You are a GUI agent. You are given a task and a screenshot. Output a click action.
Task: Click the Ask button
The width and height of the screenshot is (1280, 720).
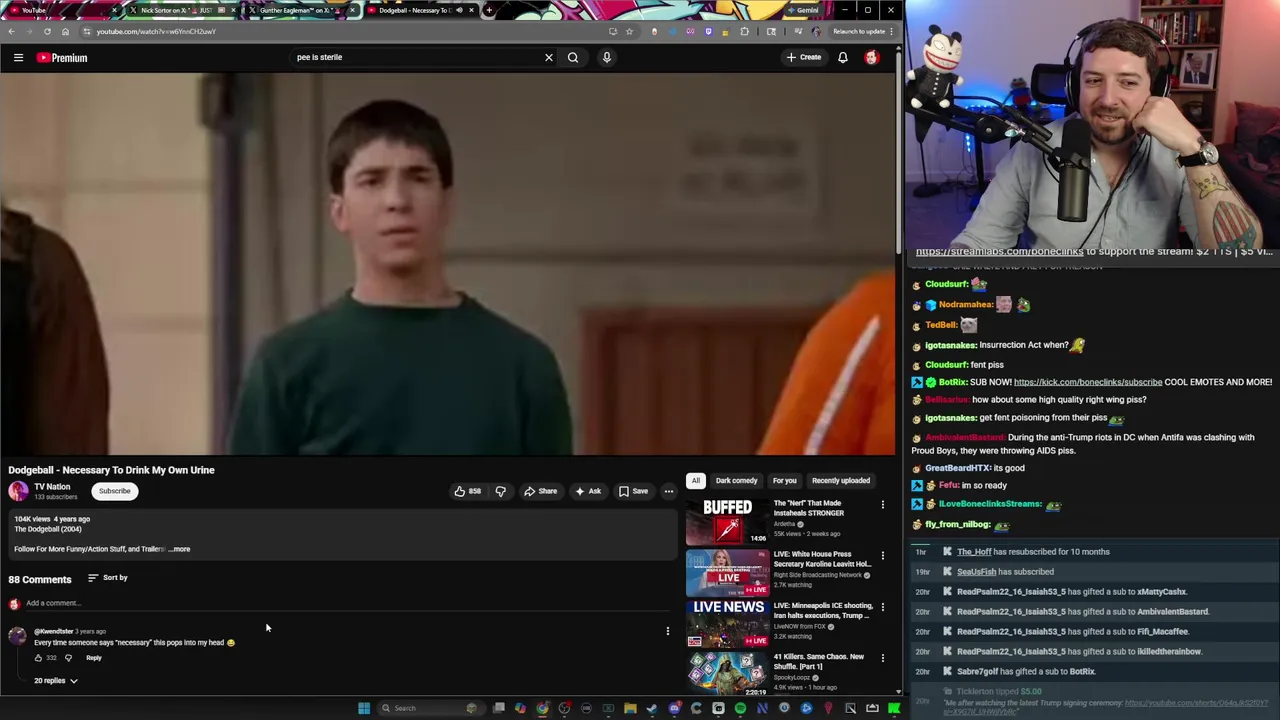588,491
